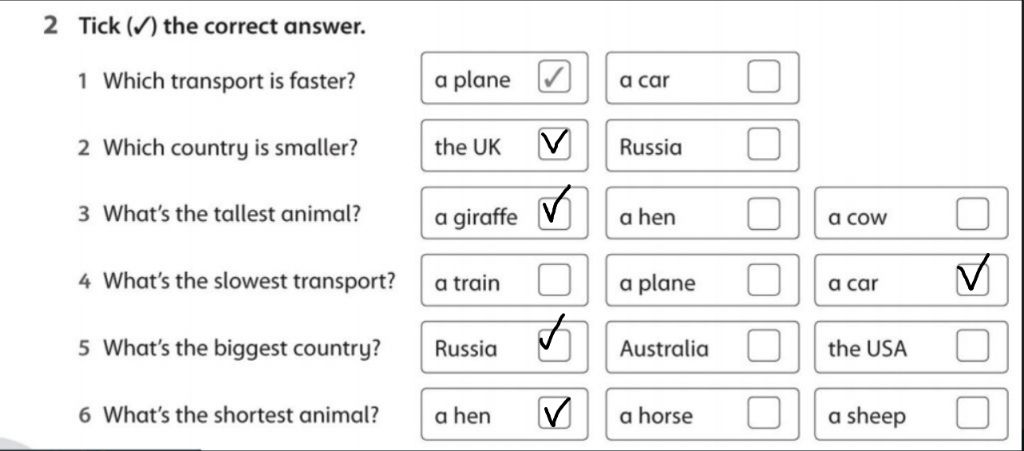Untick the 'a giraffe' checkbox

[x=554, y=213]
